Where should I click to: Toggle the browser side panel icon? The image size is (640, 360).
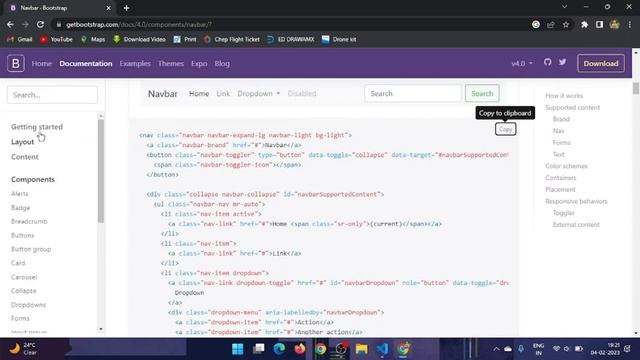click(x=599, y=24)
